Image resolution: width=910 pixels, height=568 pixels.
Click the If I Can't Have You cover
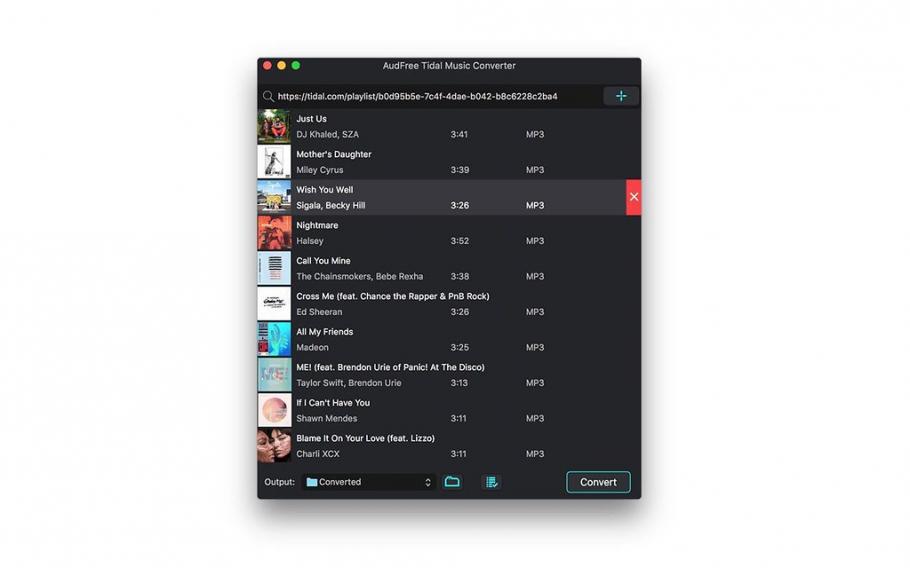pyautogui.click(x=274, y=410)
